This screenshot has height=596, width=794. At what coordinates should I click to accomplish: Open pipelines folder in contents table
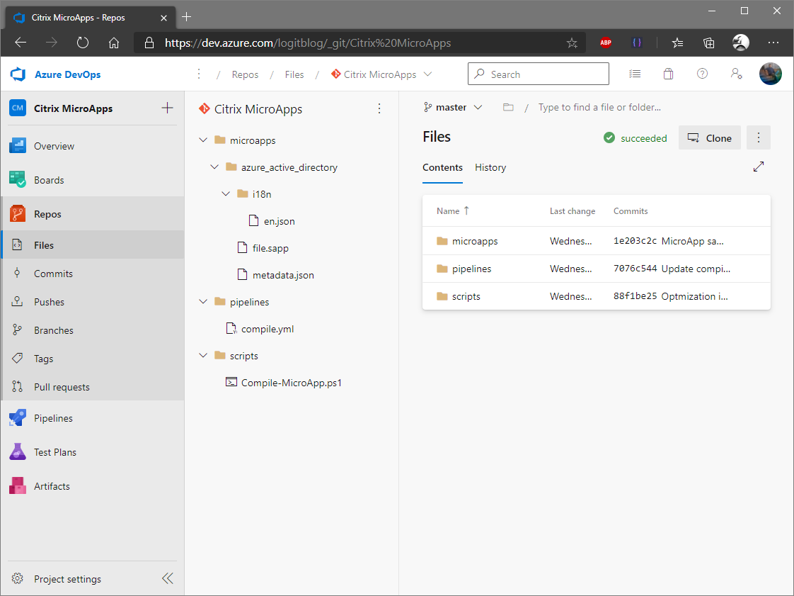tap(471, 268)
